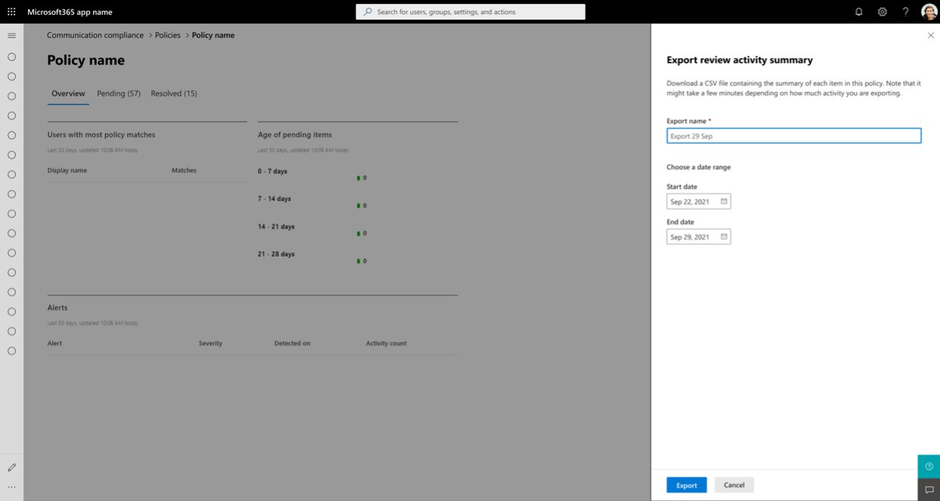The image size is (940, 501).
Task: Switch to the Resolved (15) tab
Action: coord(174,93)
